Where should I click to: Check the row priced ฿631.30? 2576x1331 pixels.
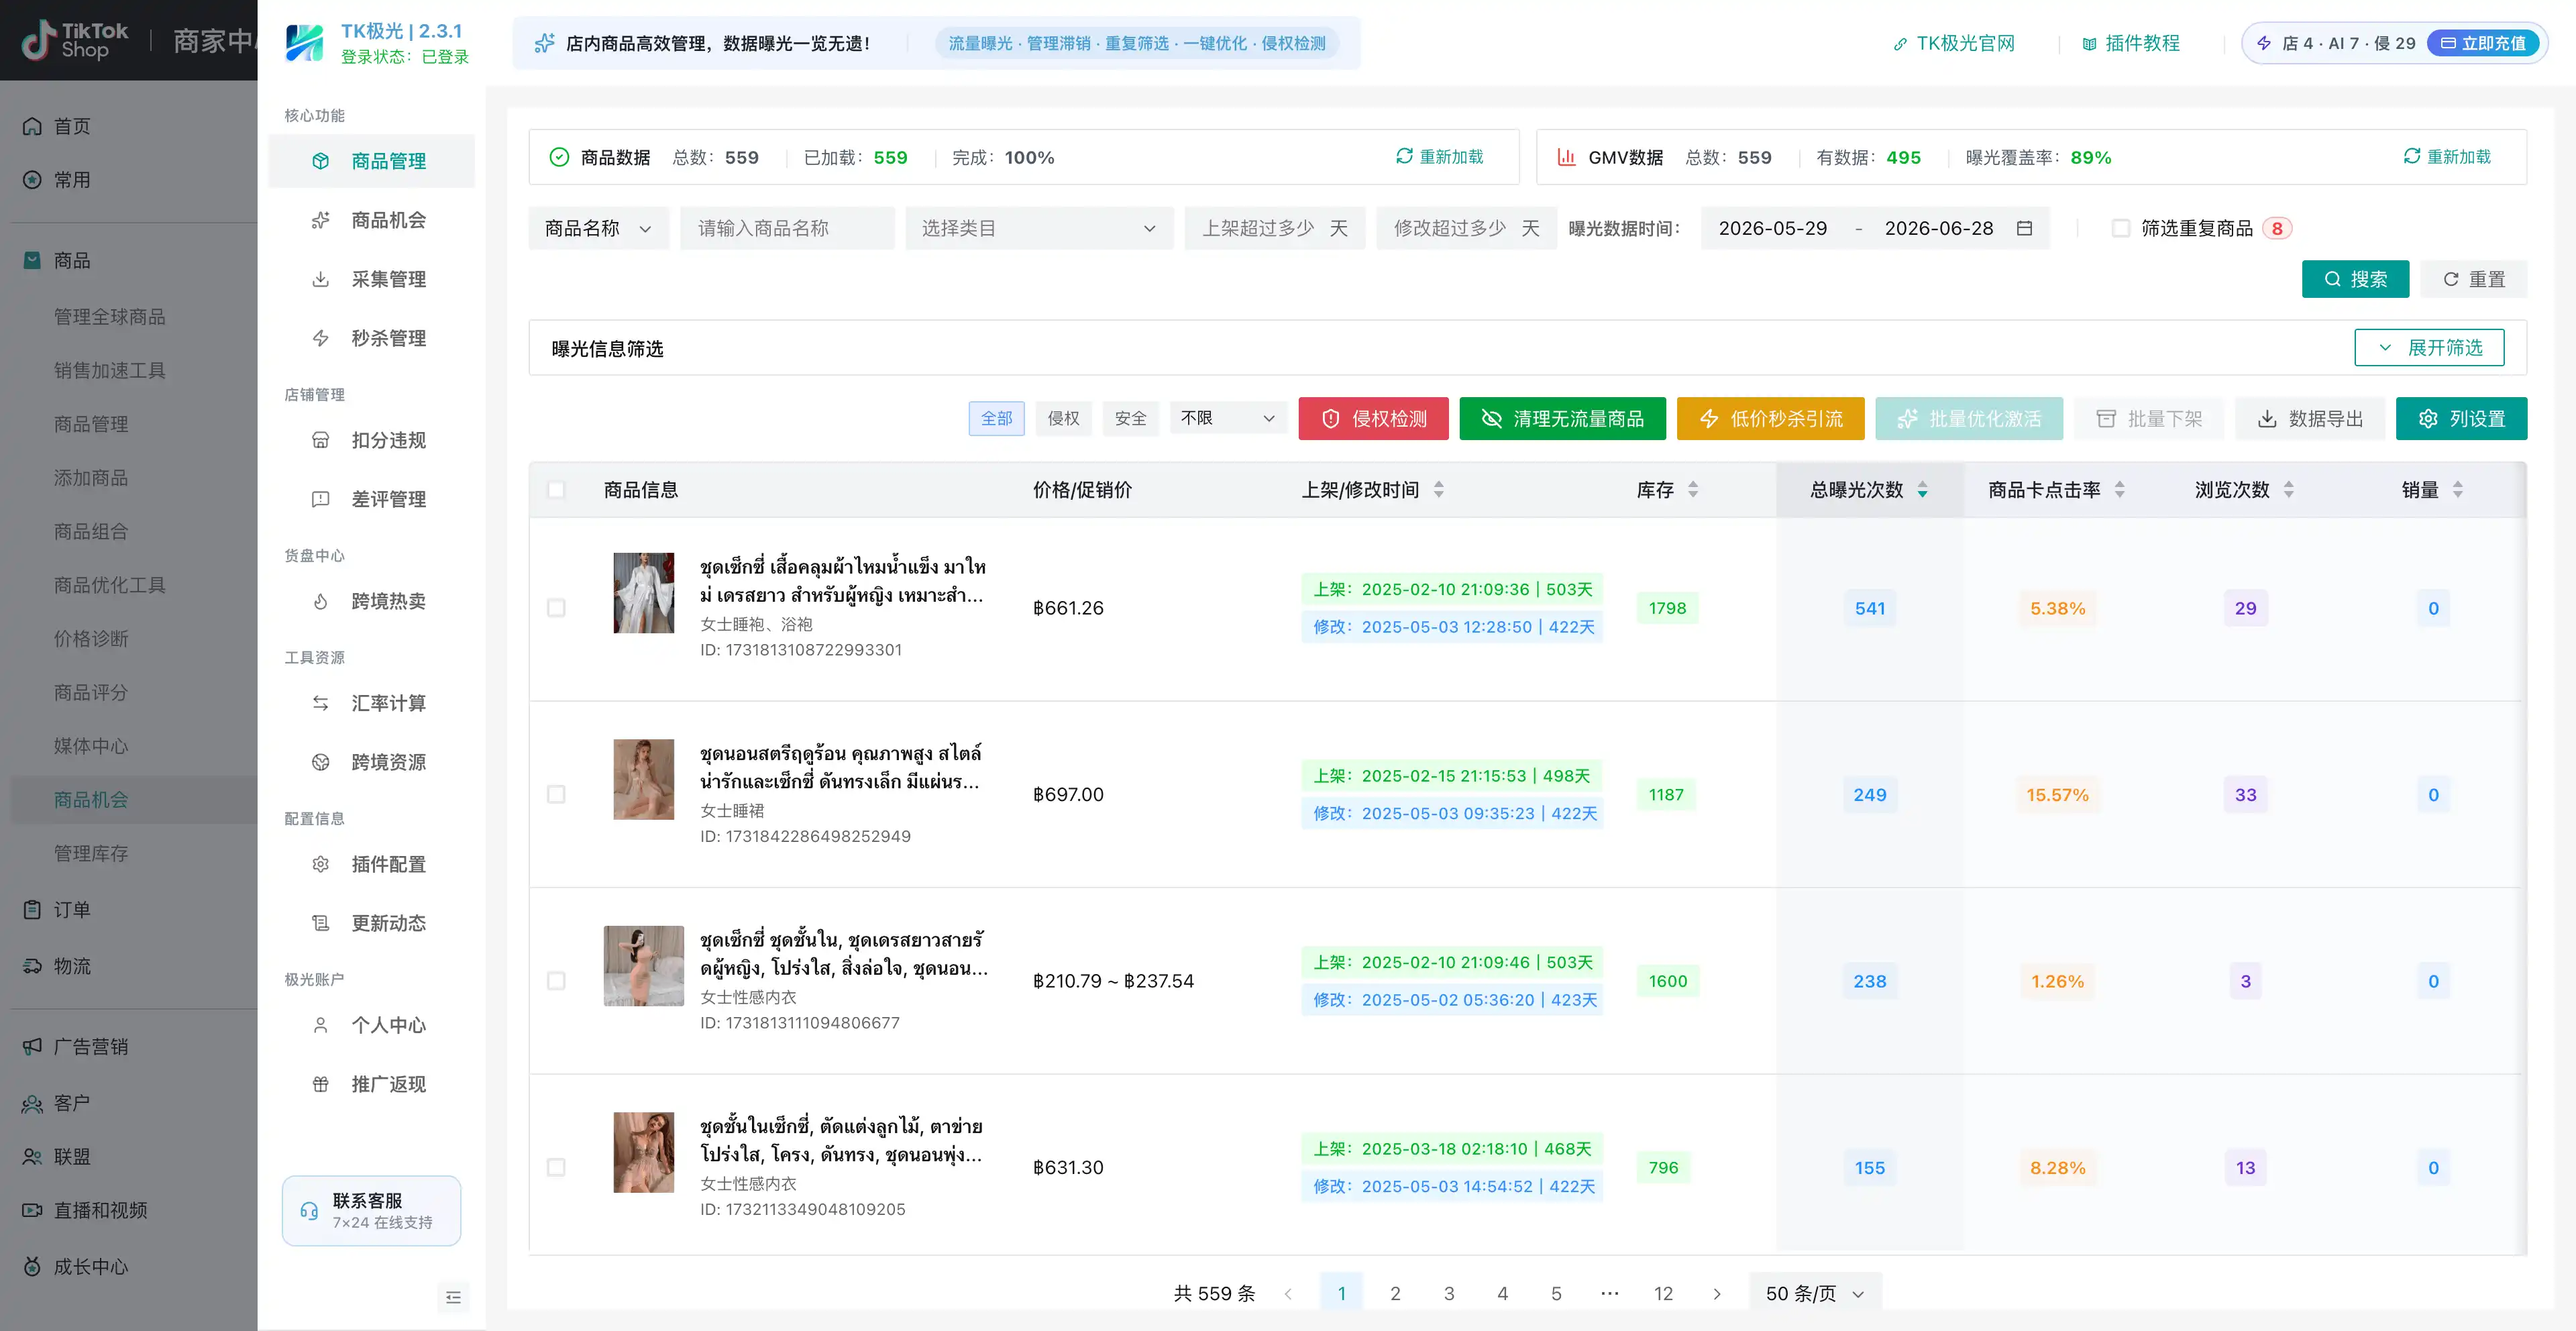coord(556,1167)
